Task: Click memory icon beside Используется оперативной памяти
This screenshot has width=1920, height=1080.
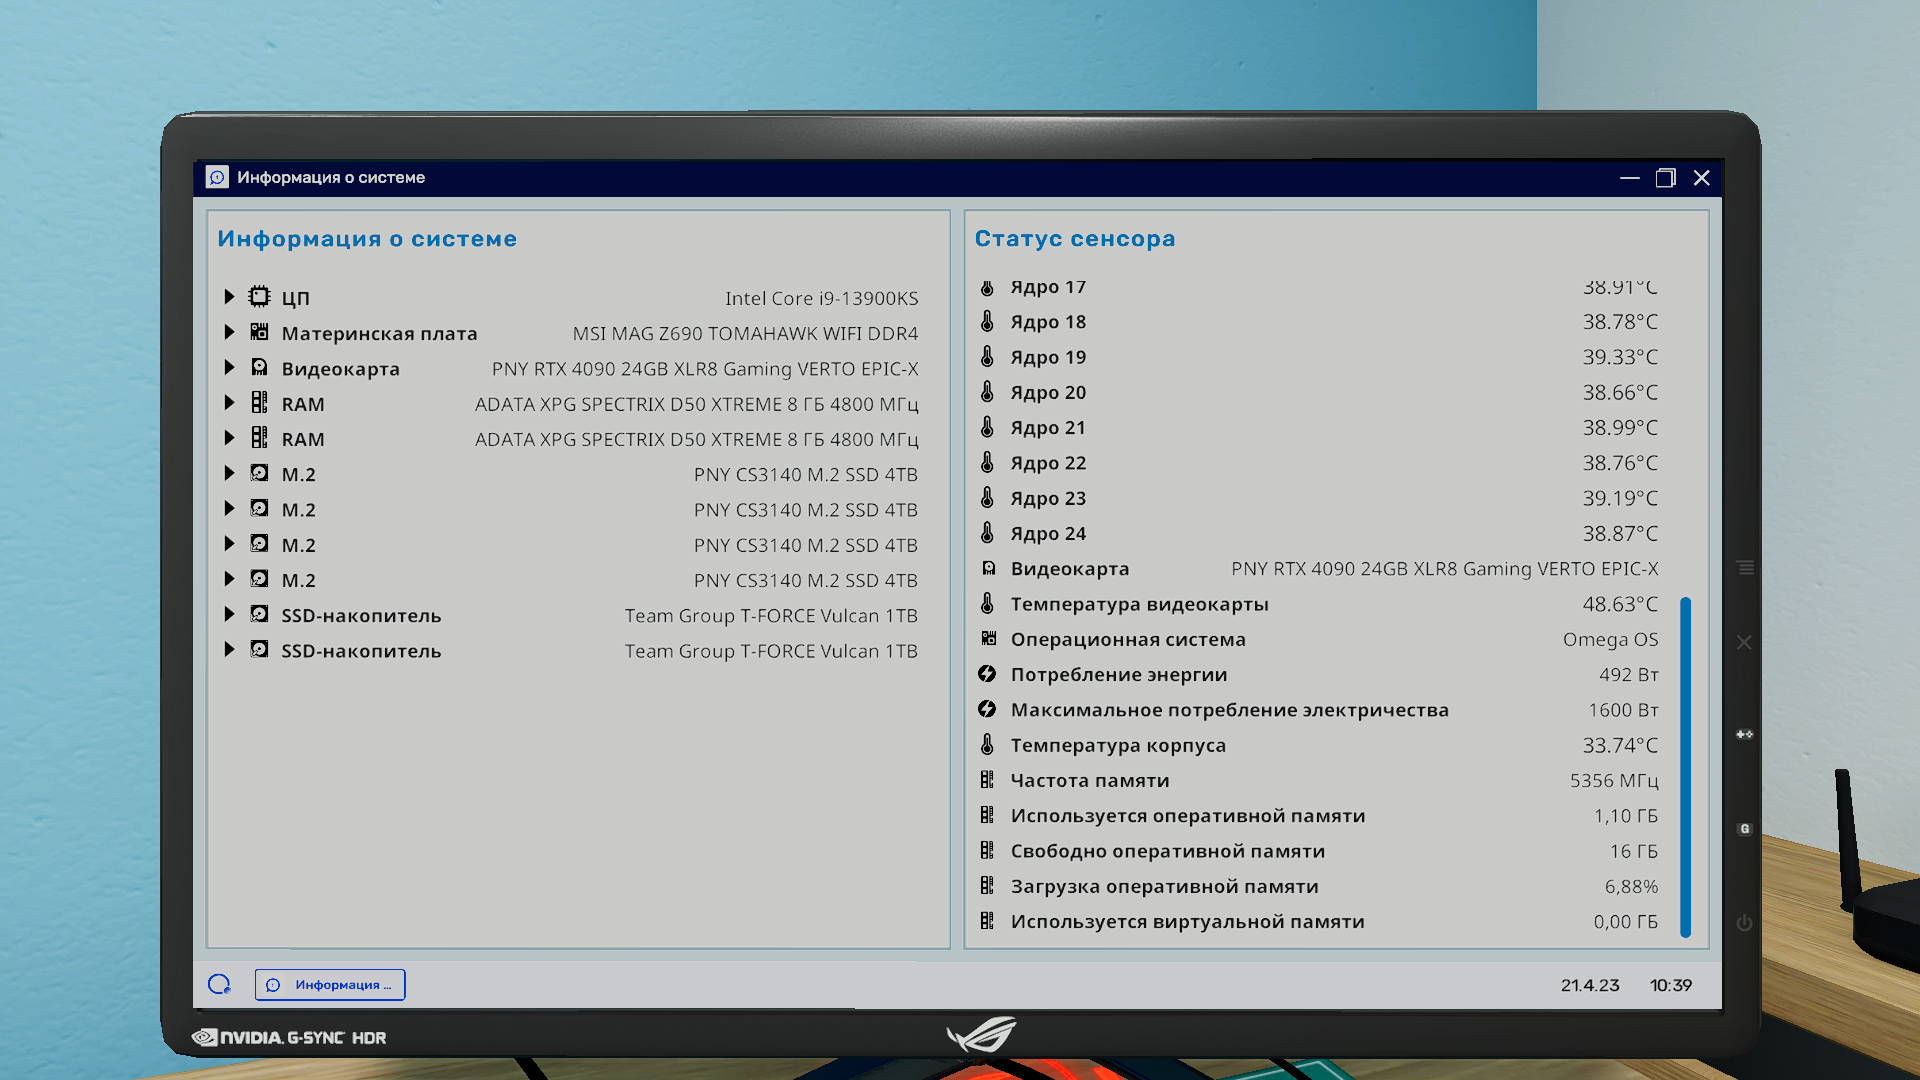Action: click(987, 815)
